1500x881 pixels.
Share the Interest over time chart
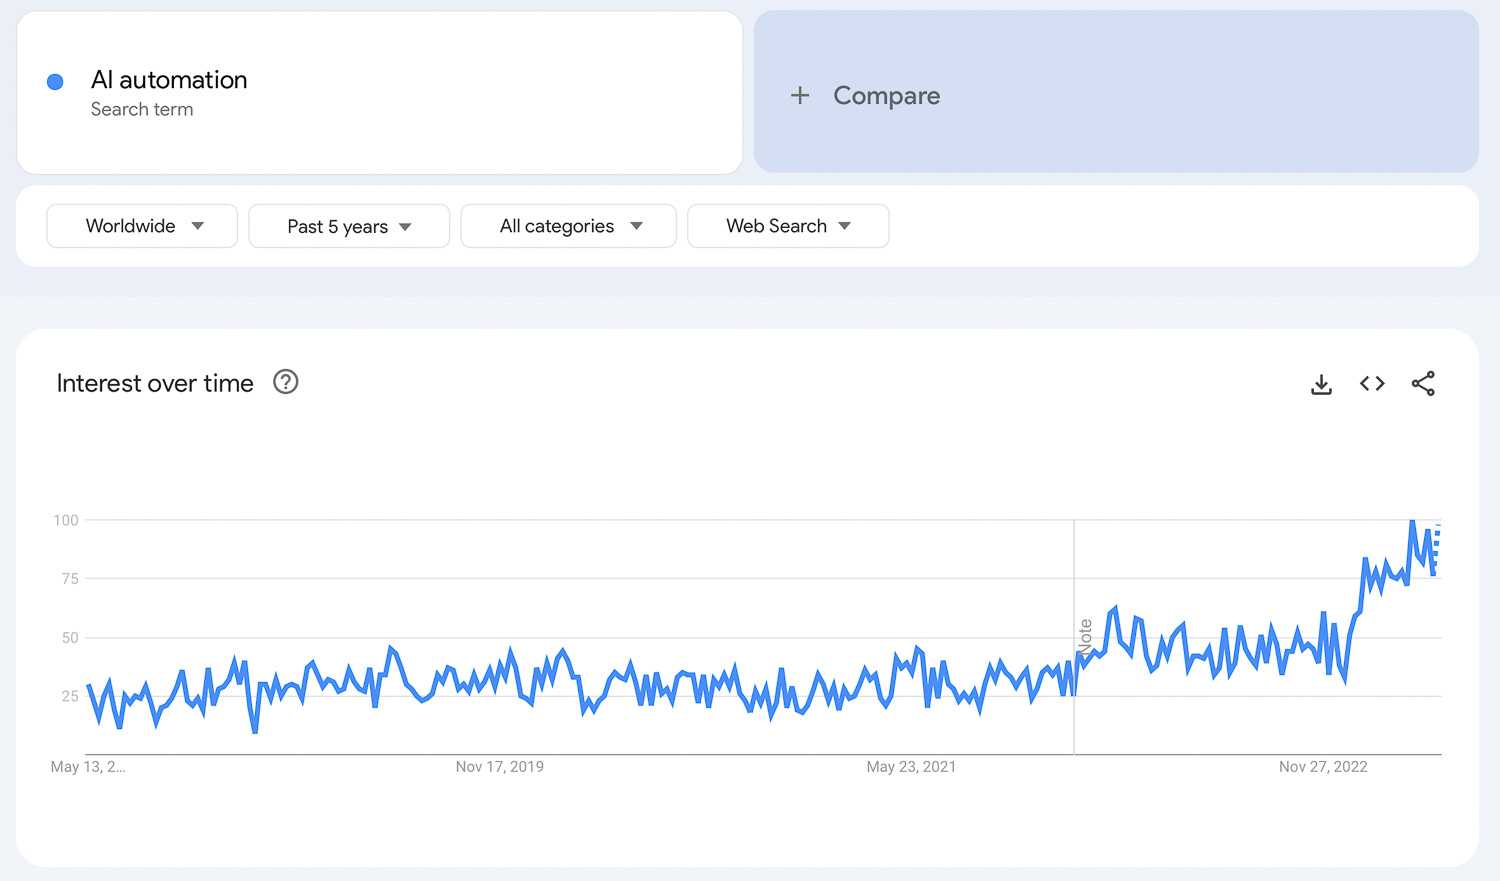tap(1423, 383)
